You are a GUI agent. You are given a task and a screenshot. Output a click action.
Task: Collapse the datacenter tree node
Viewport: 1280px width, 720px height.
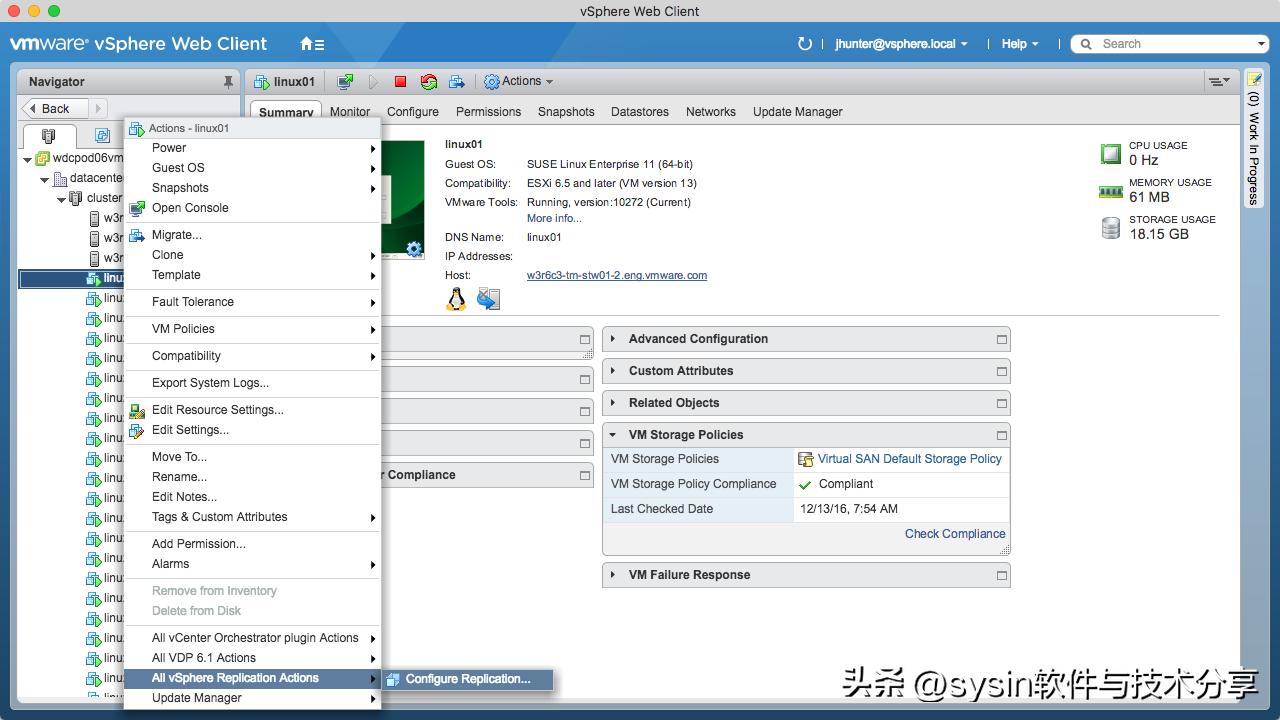coord(45,179)
